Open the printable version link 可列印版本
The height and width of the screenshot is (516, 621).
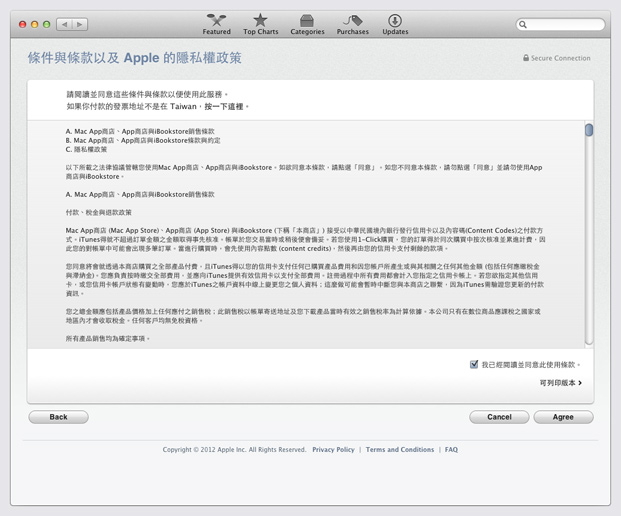(561, 383)
